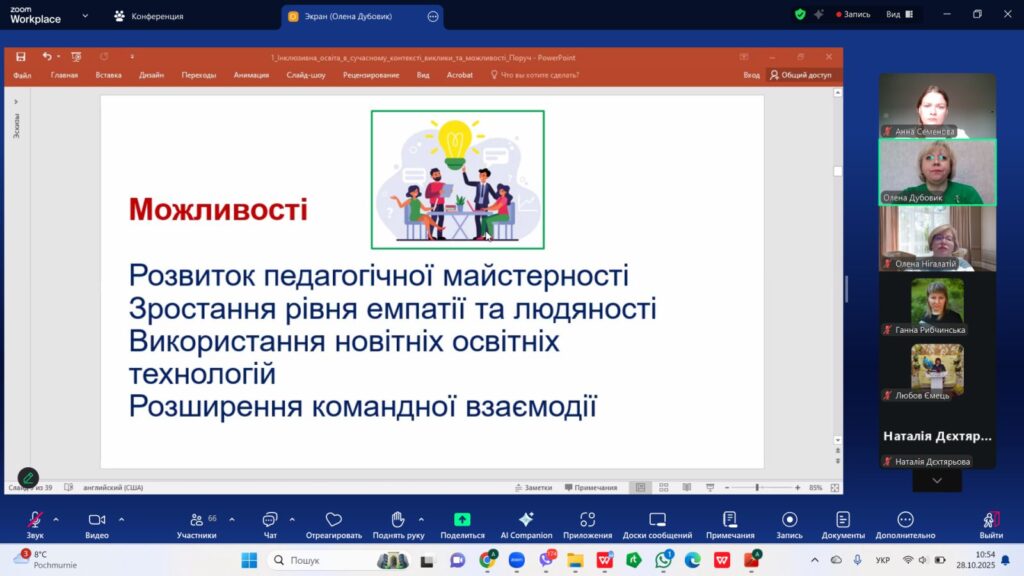
Task: Open the Вид view layout menu
Action: tap(900, 14)
